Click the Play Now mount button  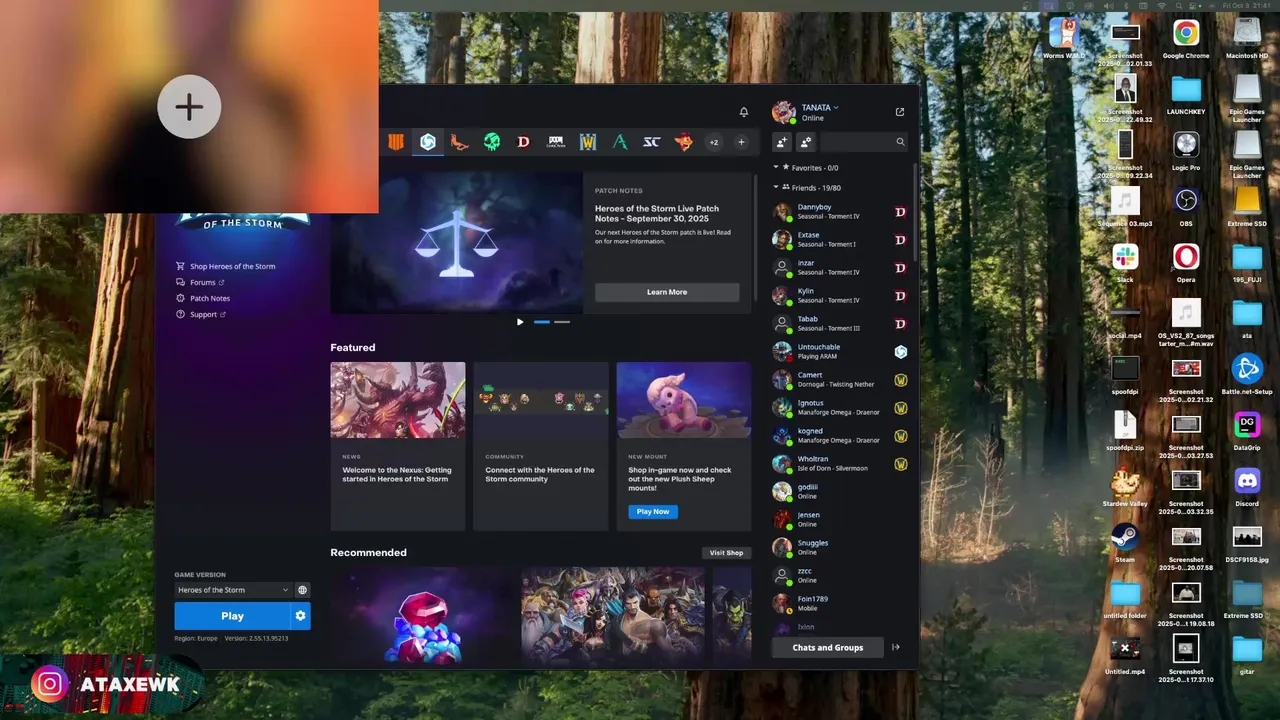653,511
